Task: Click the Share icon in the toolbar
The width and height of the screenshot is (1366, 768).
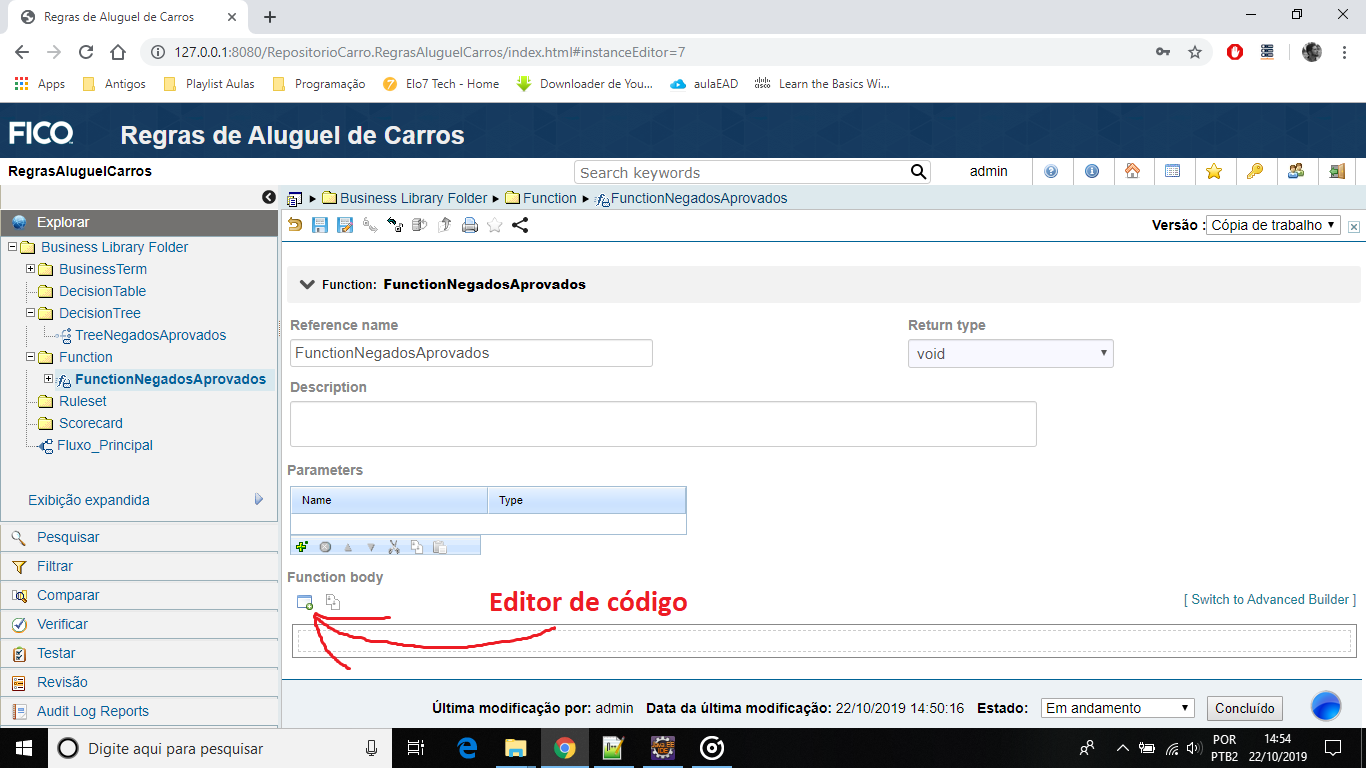Action: point(518,224)
